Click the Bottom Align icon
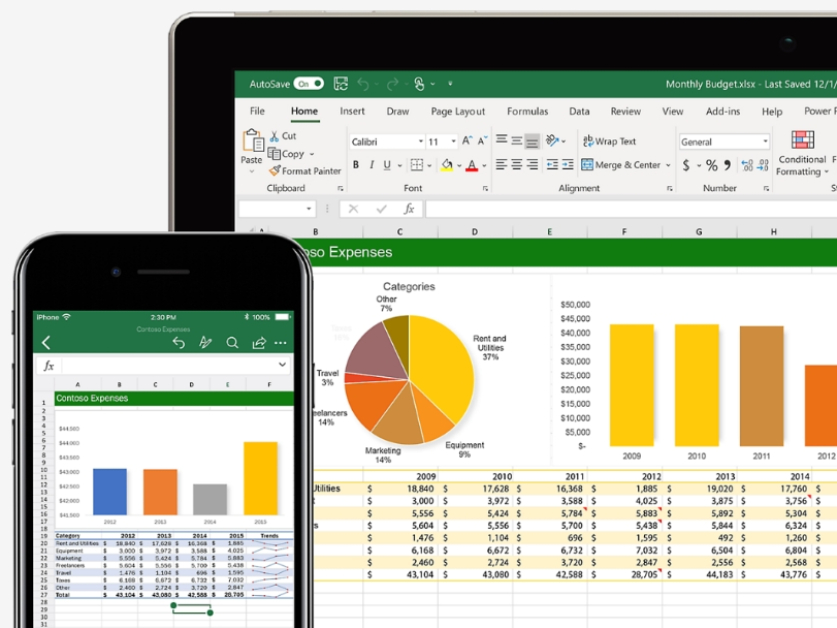 click(532, 142)
